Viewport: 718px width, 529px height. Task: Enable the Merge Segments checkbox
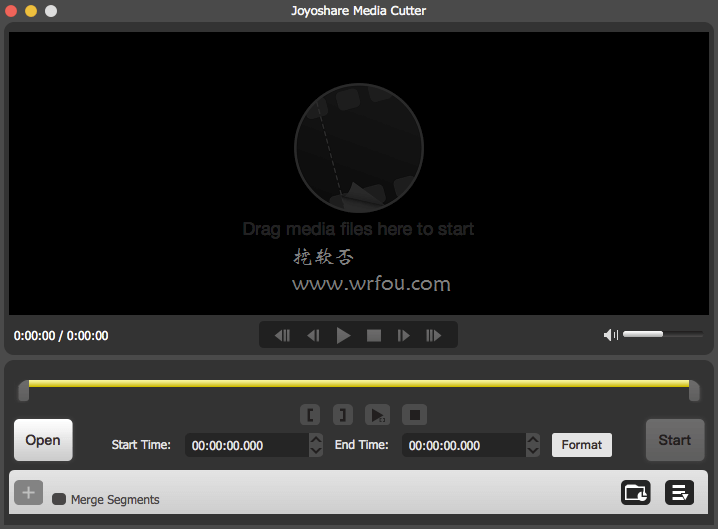pos(59,499)
